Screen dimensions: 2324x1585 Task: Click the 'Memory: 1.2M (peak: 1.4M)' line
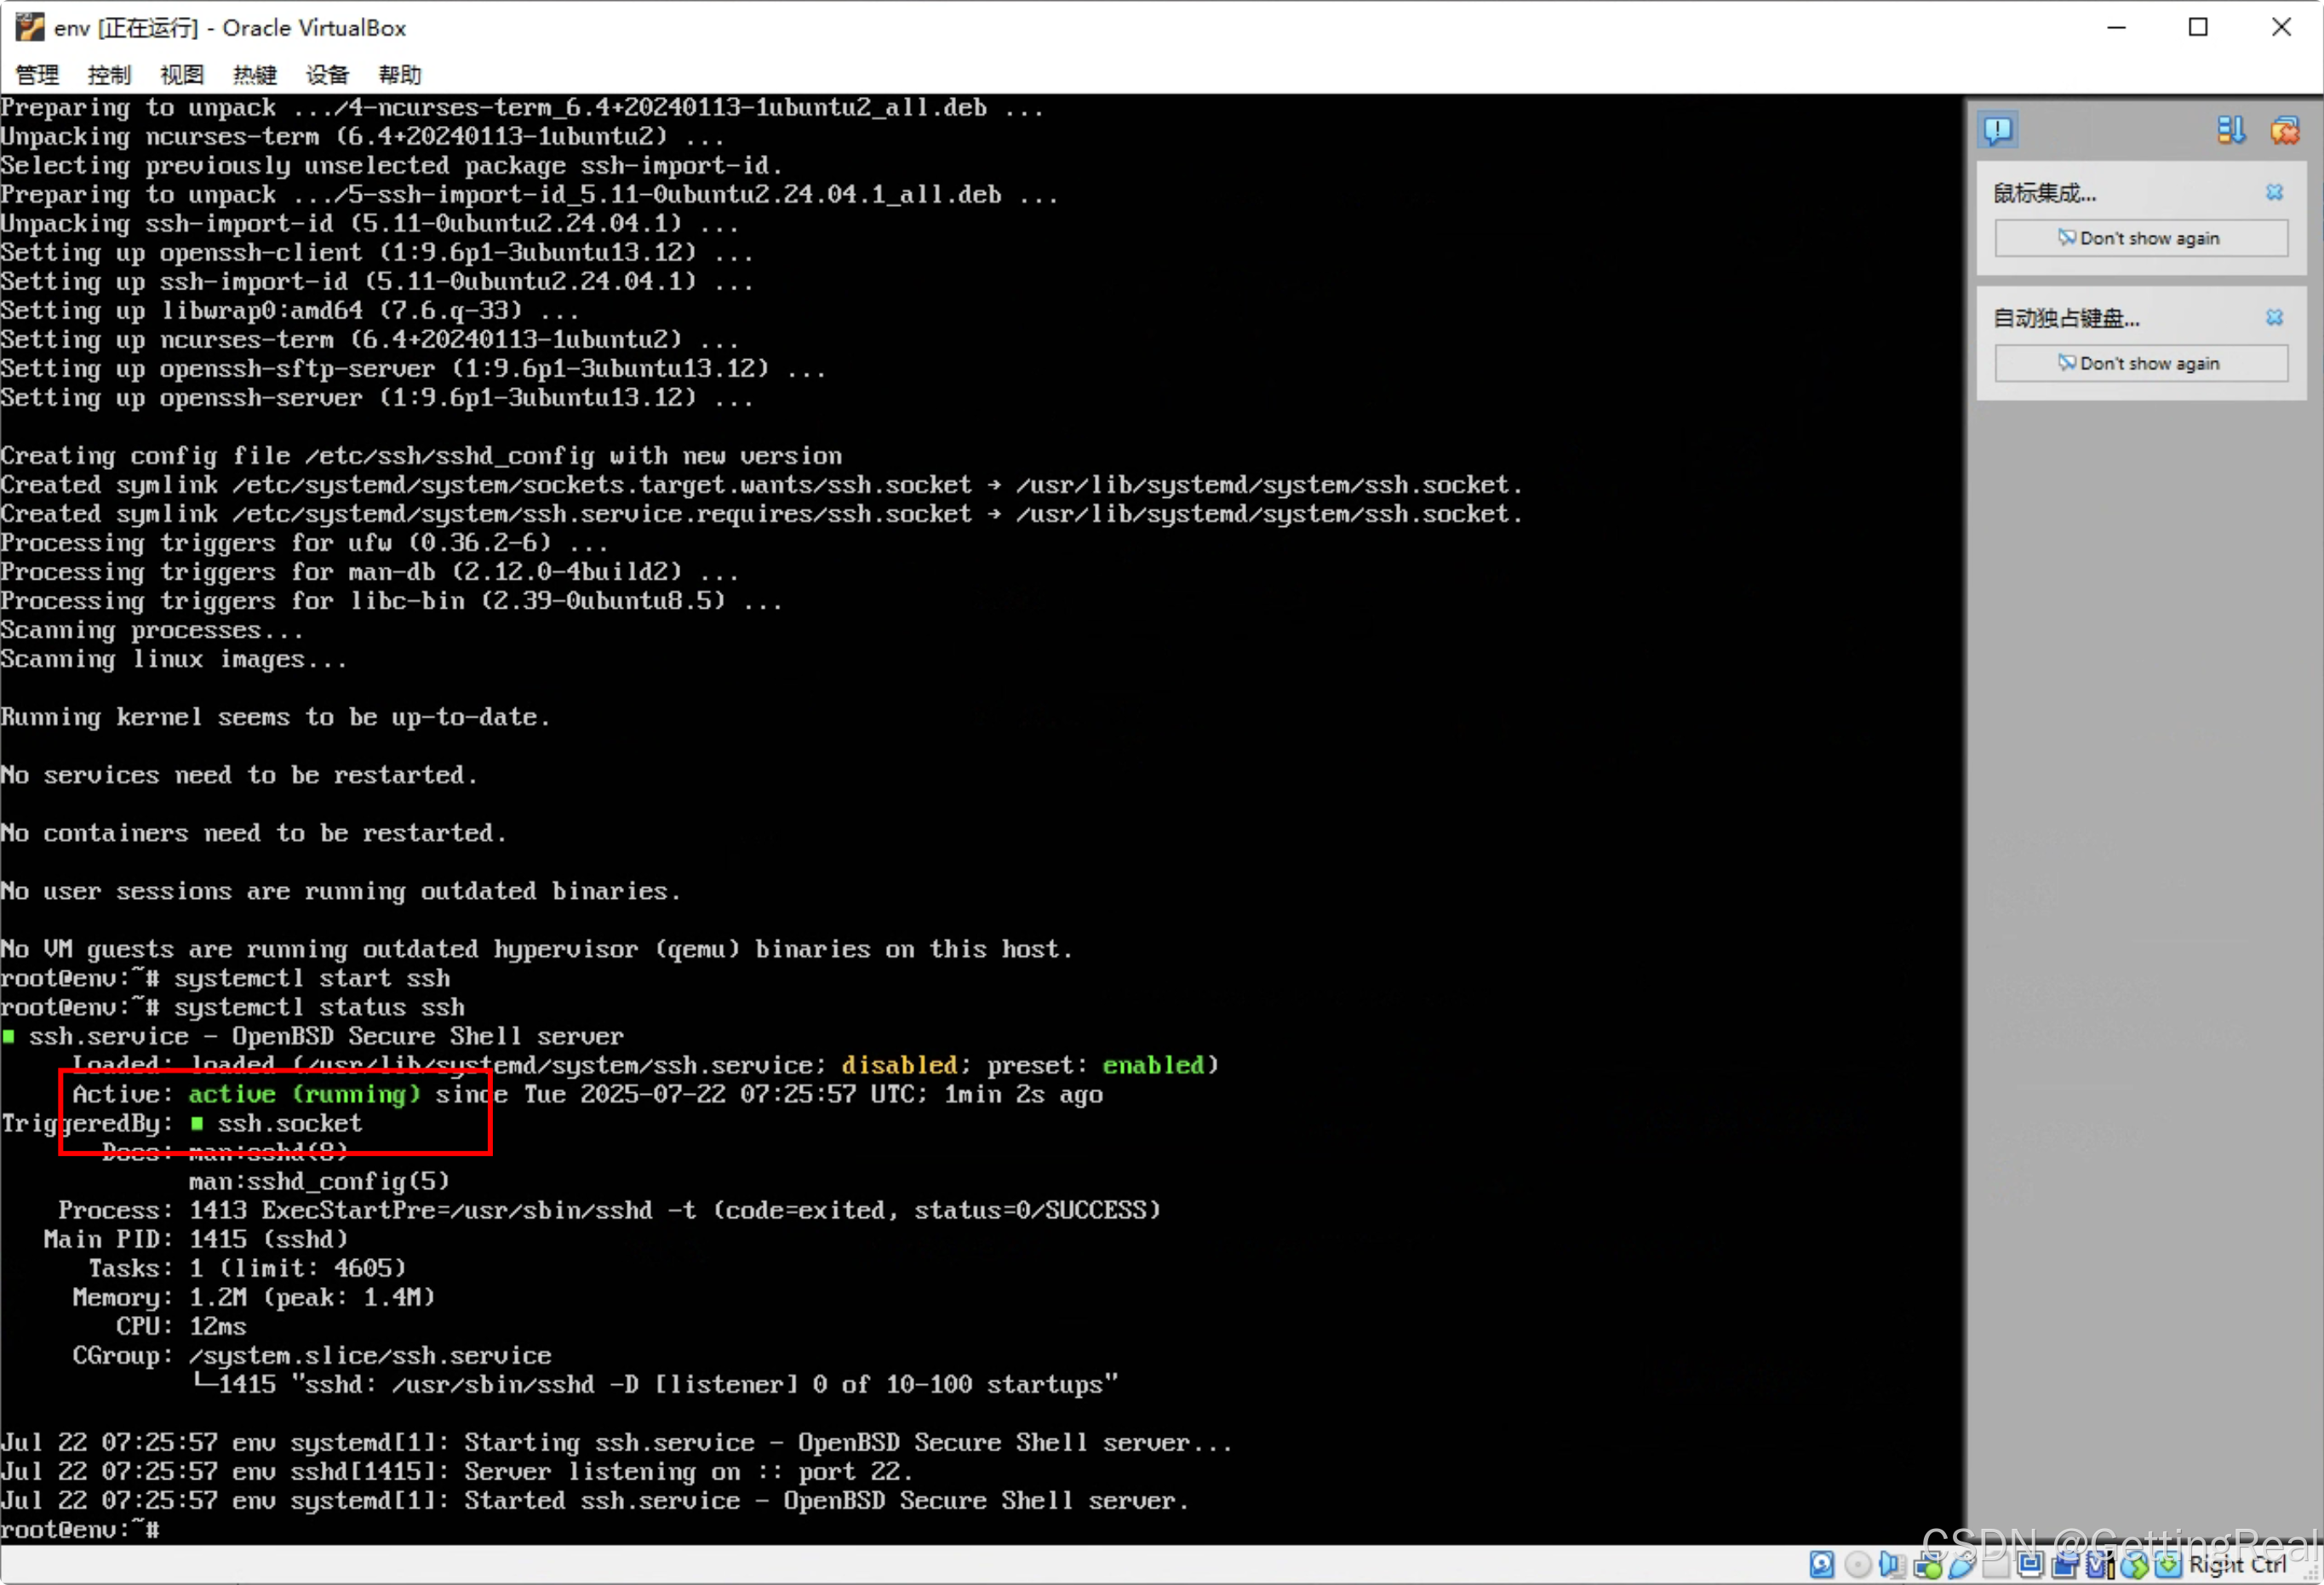(254, 1297)
